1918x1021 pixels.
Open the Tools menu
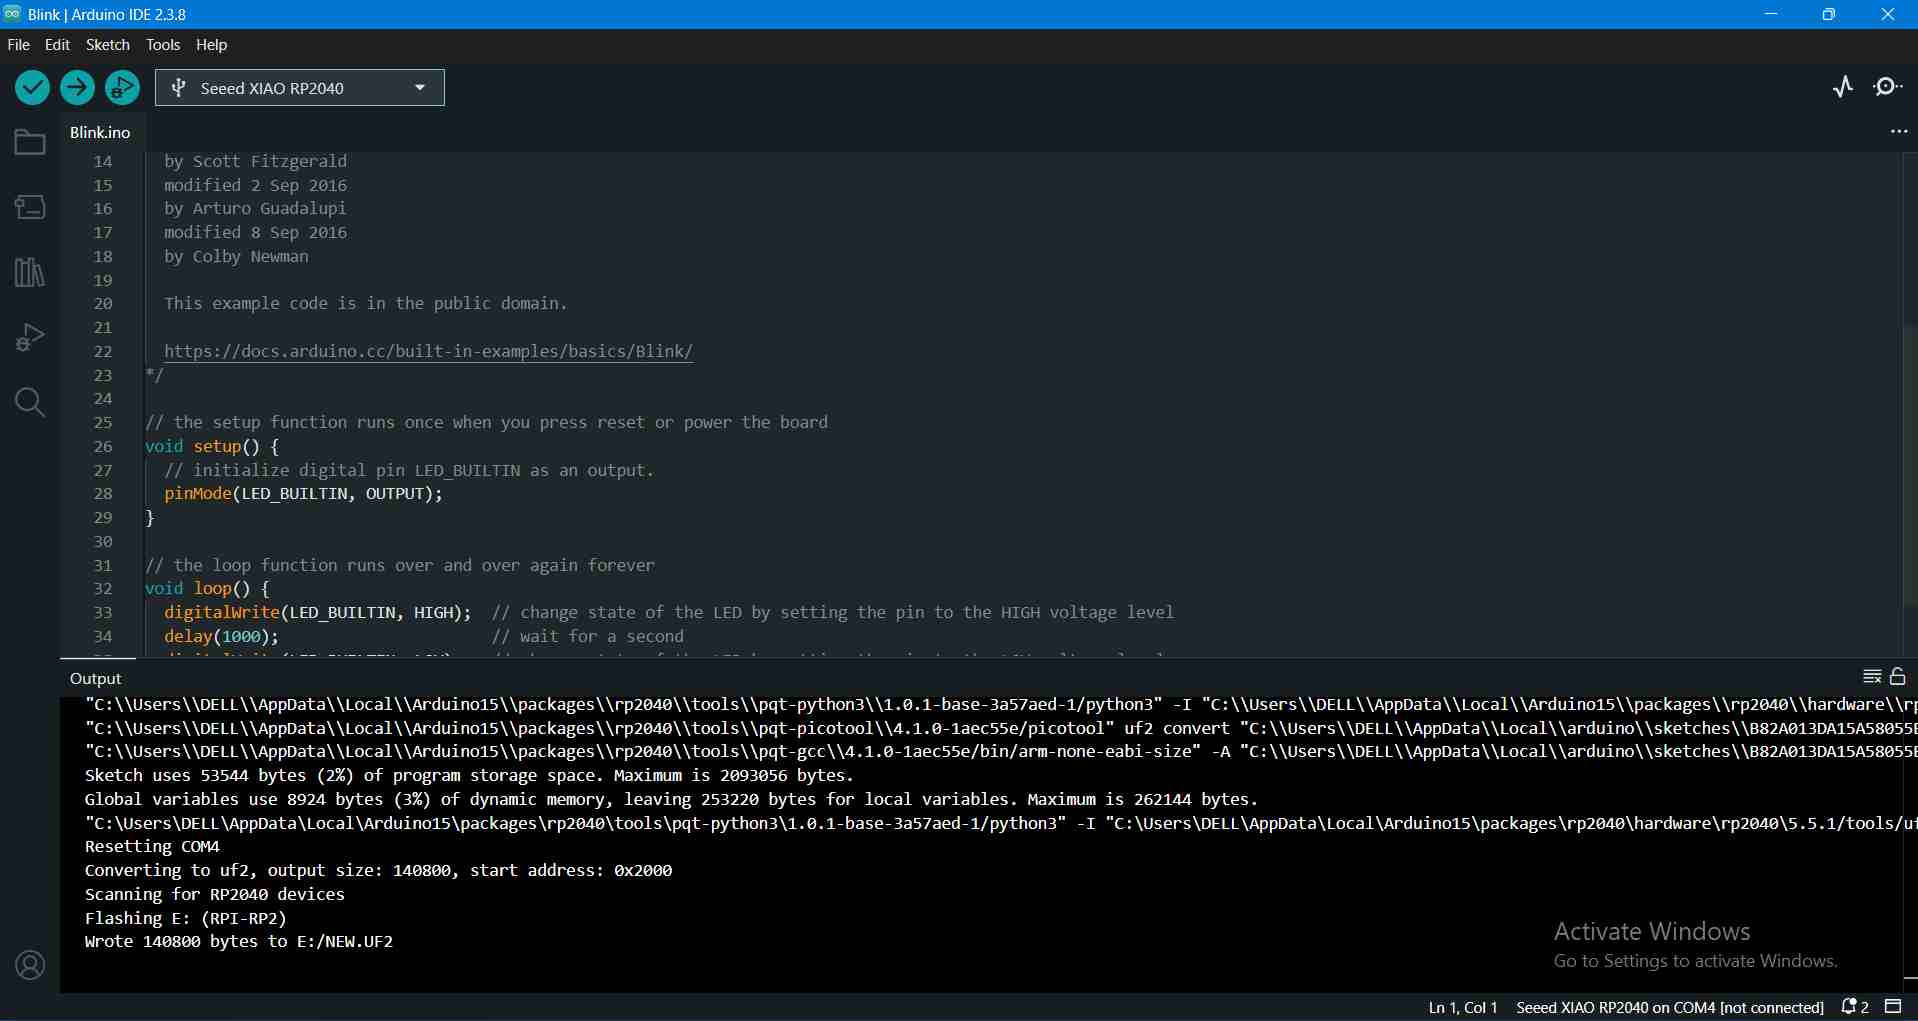click(163, 45)
